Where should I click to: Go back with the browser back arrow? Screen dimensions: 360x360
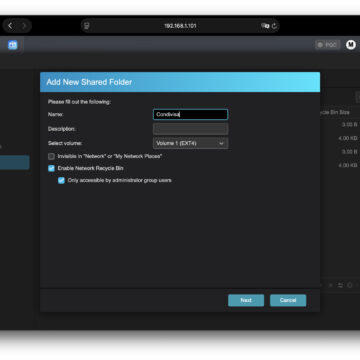coord(10,26)
